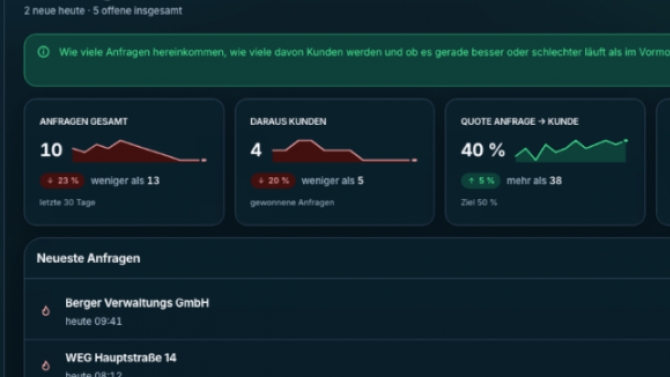670x377 pixels.
Task: Click the text 'gewonnene Anfragen'
Action: [x=292, y=203]
